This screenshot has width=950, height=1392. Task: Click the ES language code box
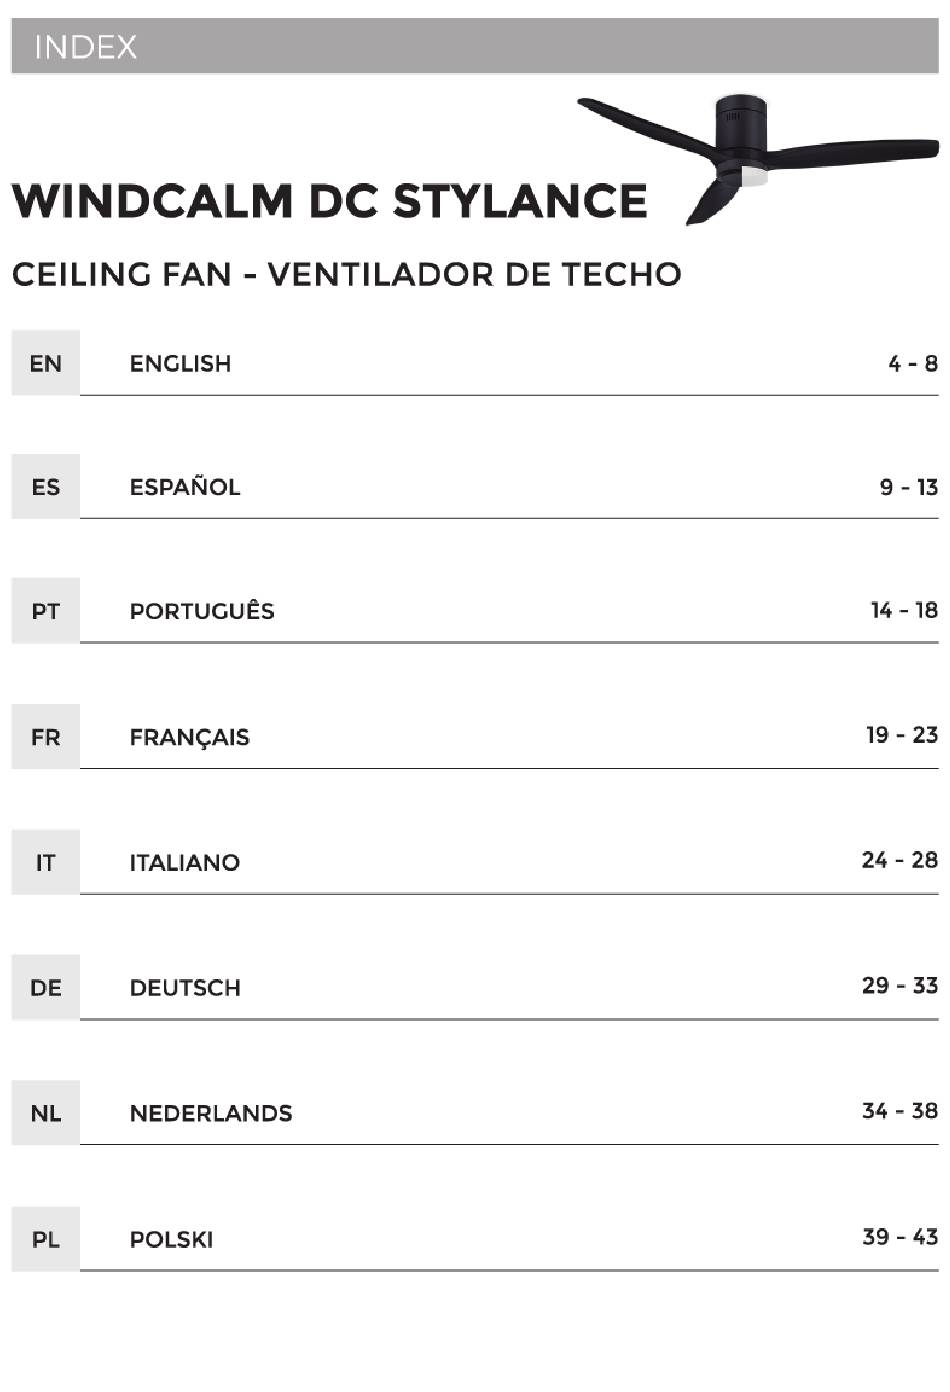(45, 487)
